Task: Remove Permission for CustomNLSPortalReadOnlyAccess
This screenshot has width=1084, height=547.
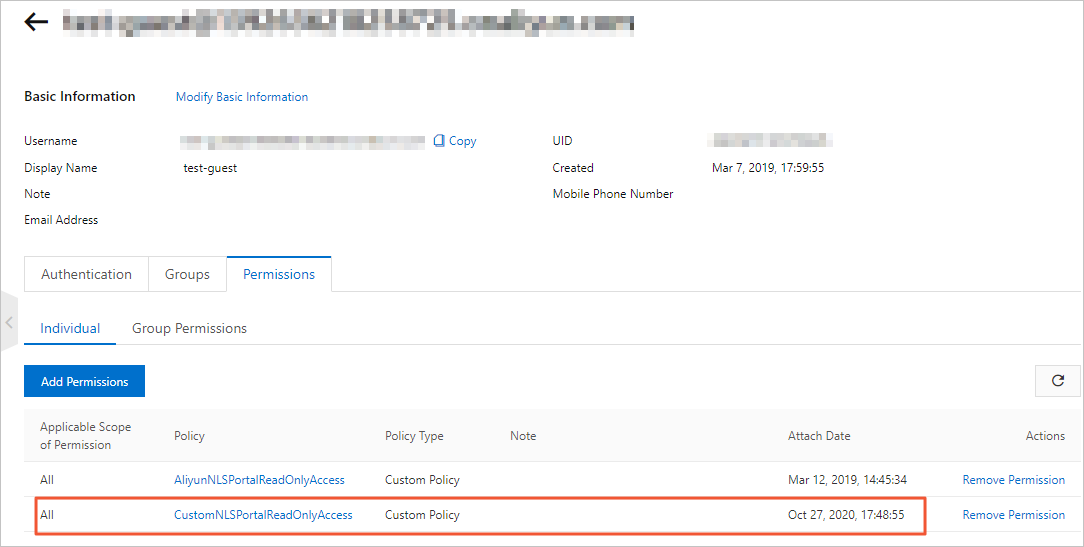Action: [x=1013, y=514]
